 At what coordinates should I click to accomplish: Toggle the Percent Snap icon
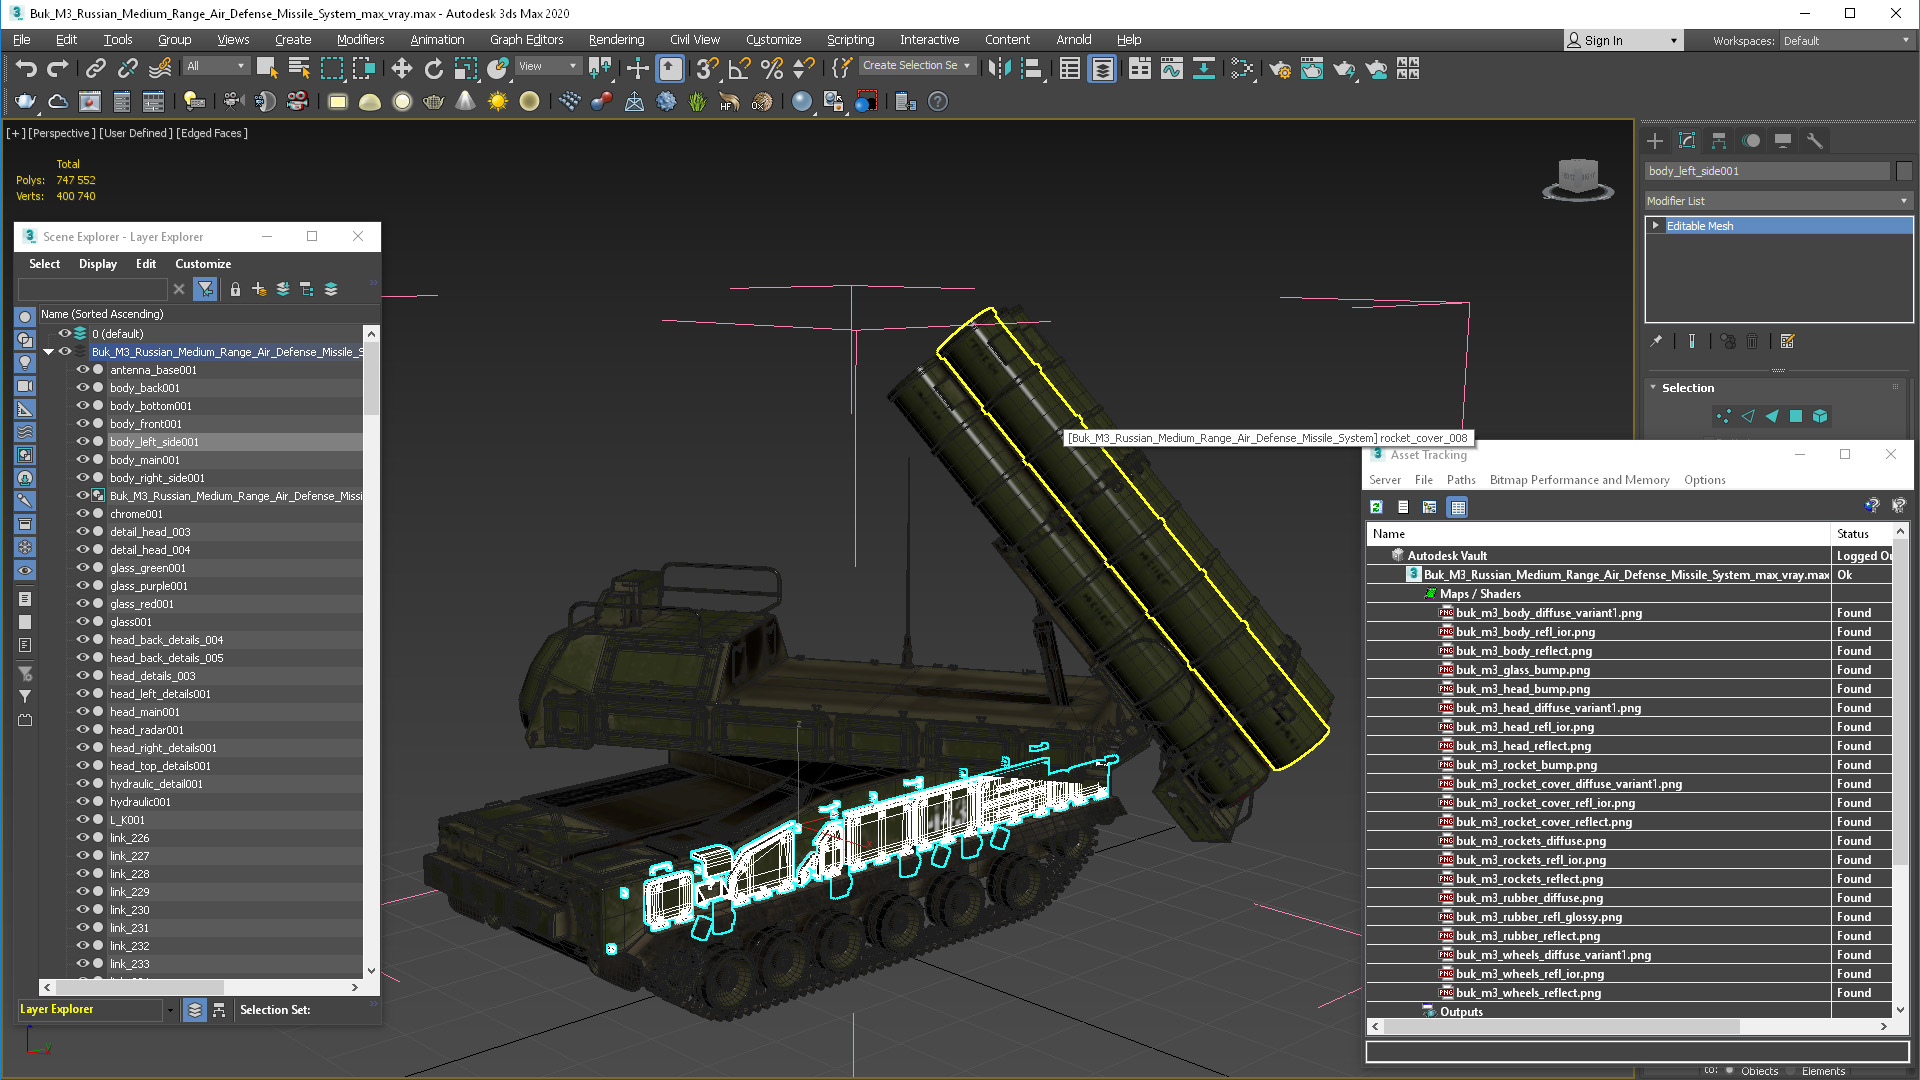click(x=771, y=68)
